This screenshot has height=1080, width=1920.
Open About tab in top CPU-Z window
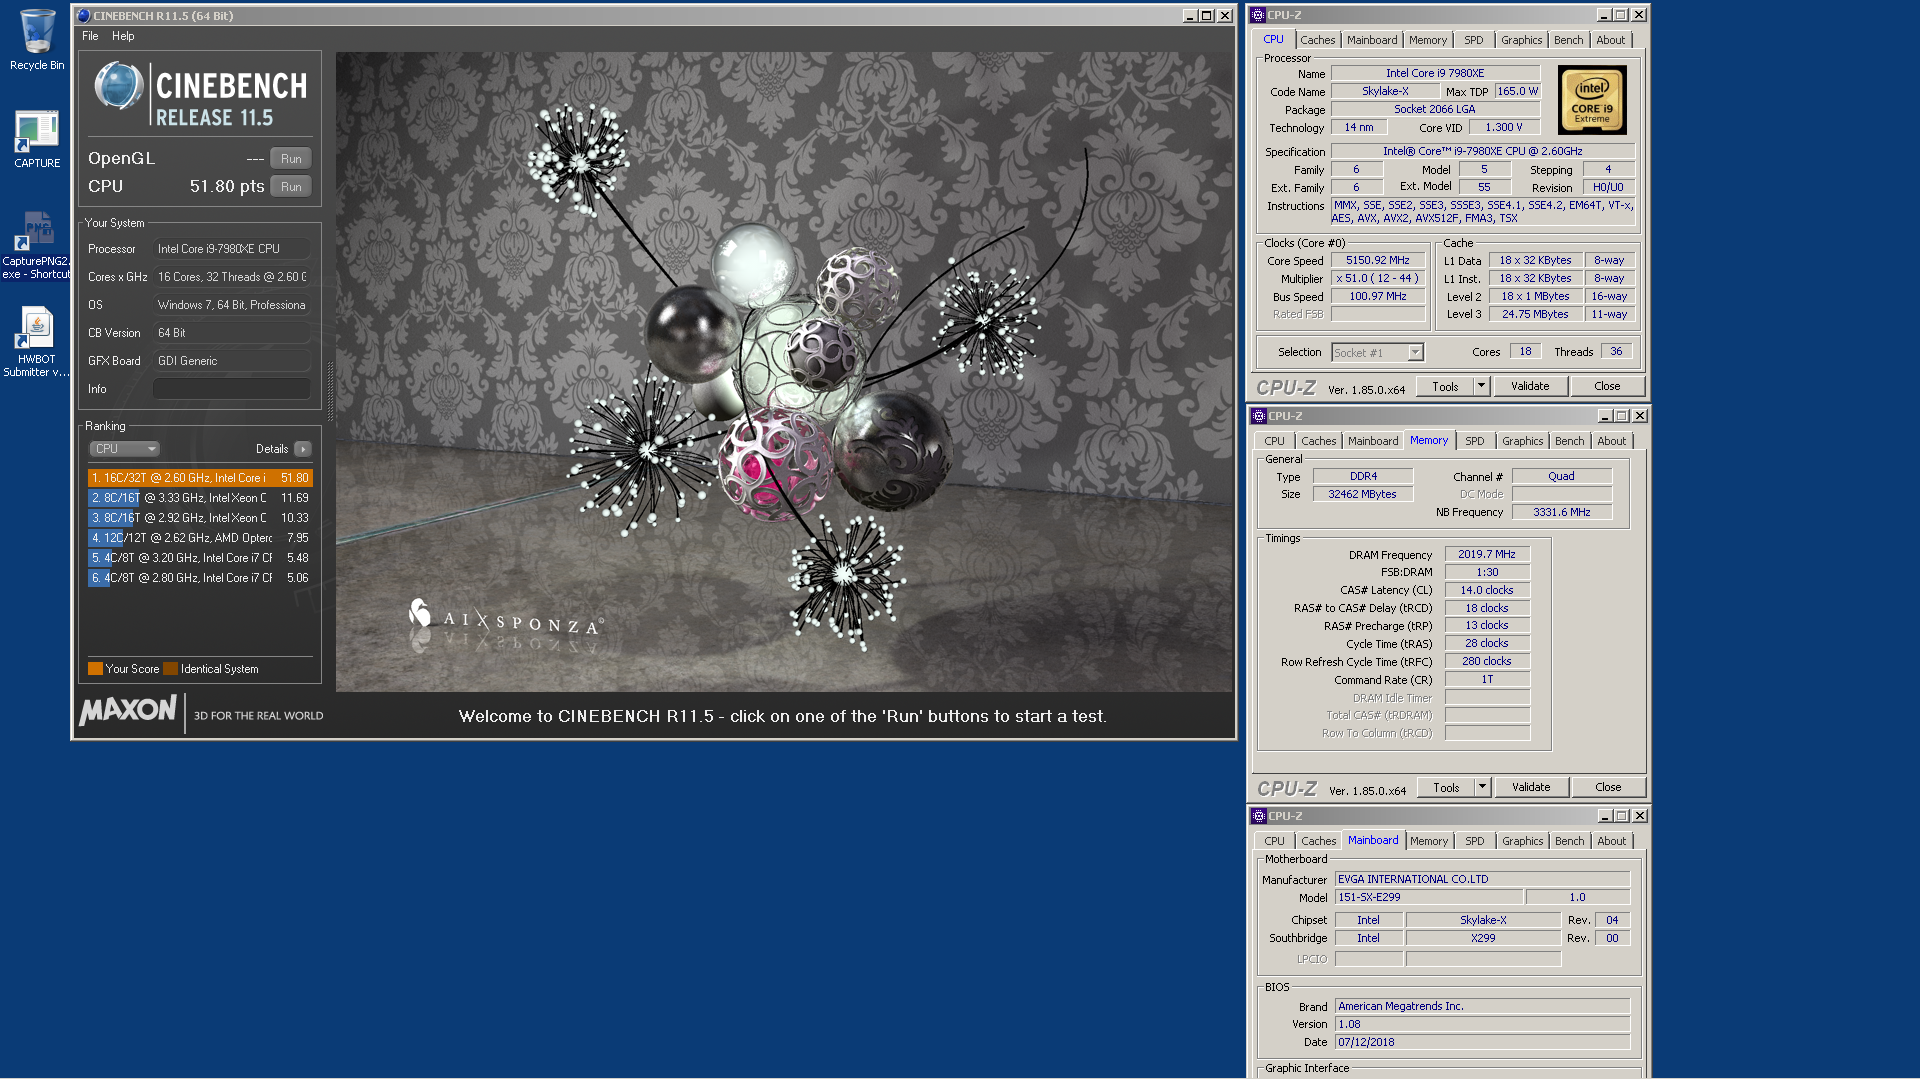1610,40
